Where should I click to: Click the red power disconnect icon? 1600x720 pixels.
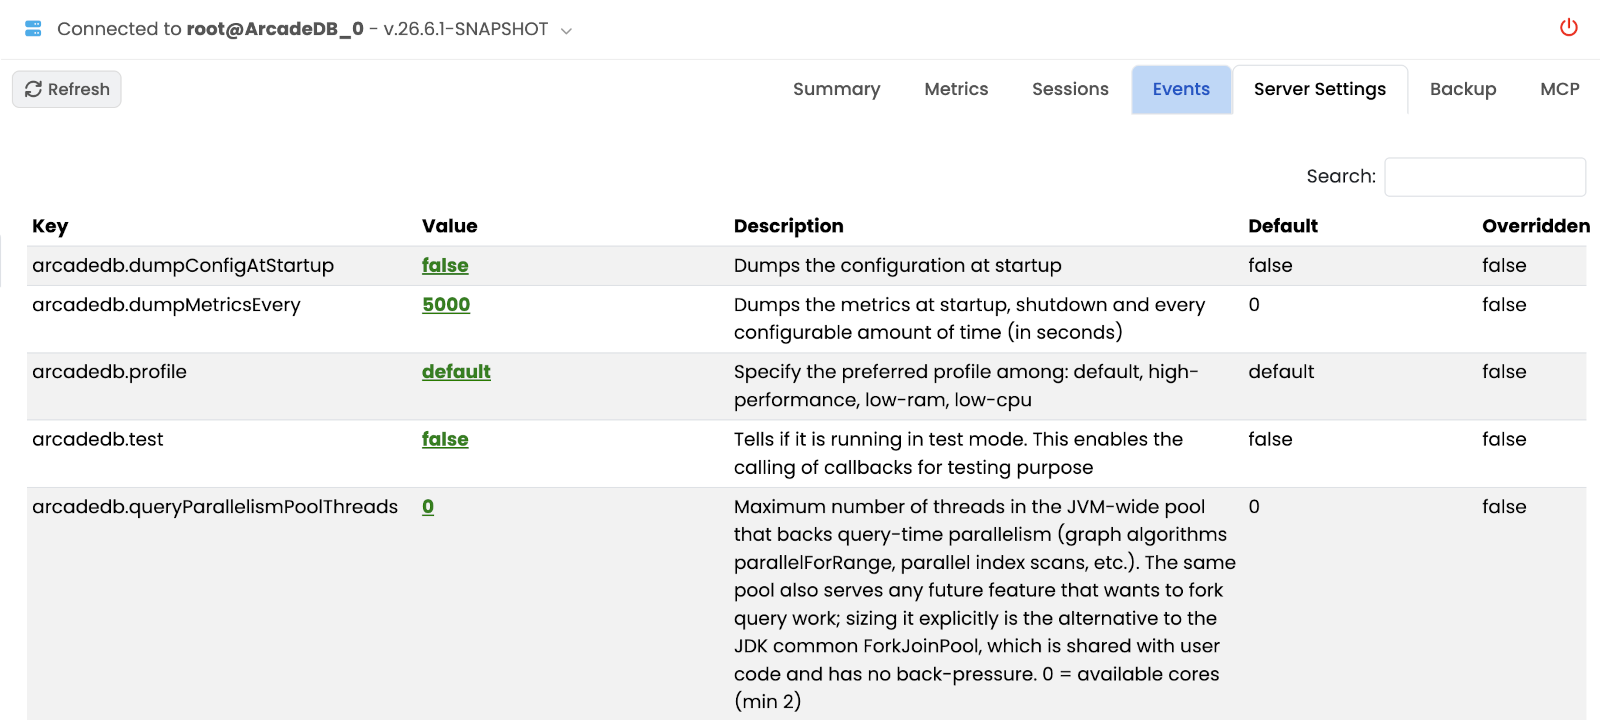pos(1569,28)
